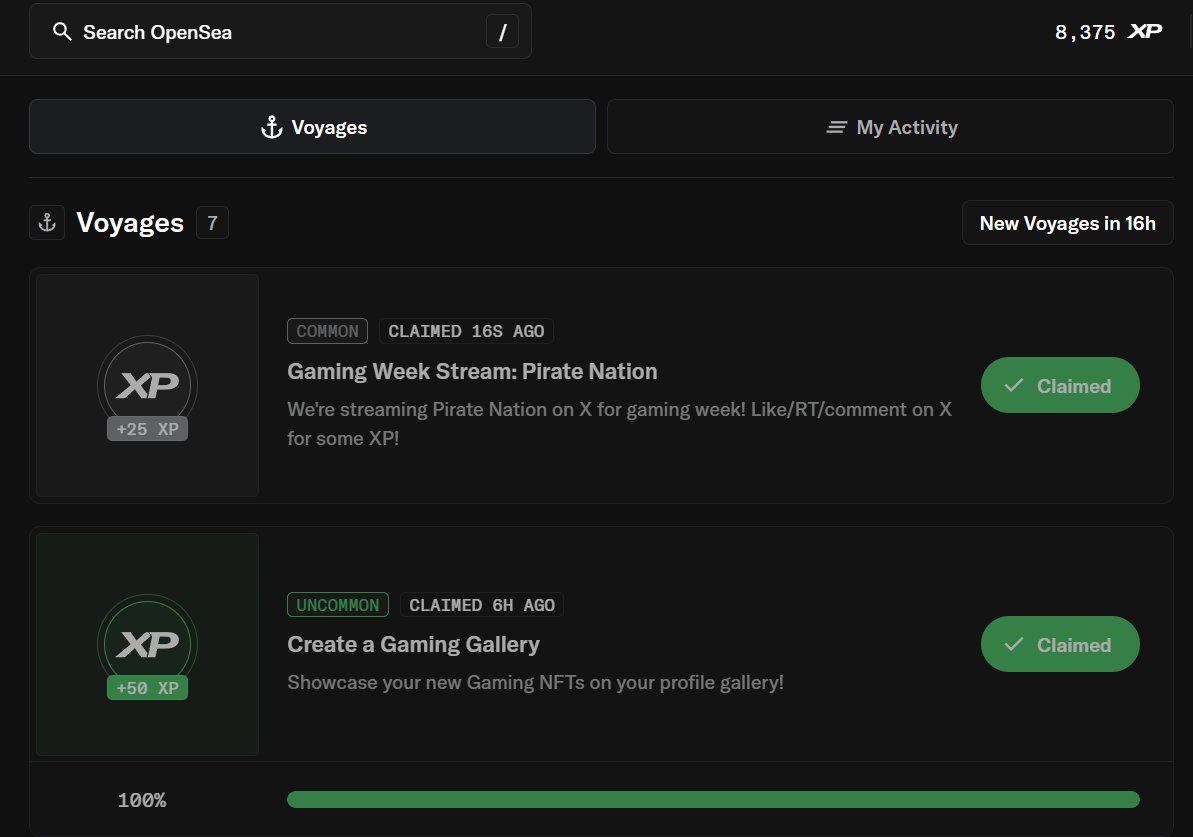
Task: Open the 8,375 XP balance
Action: [1108, 32]
